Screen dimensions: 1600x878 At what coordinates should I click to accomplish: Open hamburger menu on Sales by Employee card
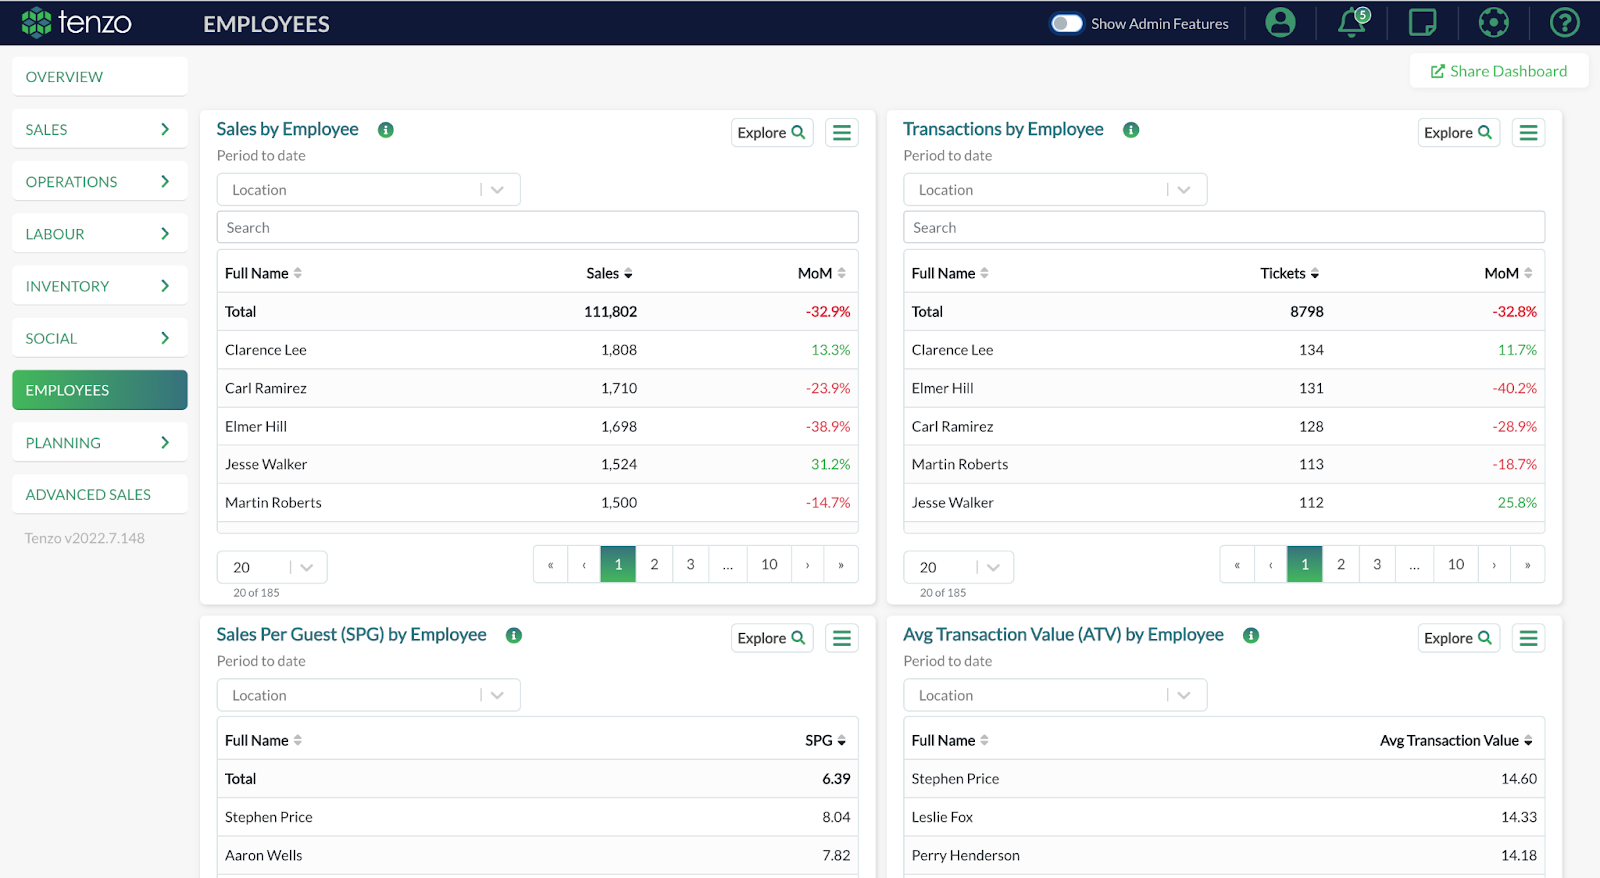[842, 133]
